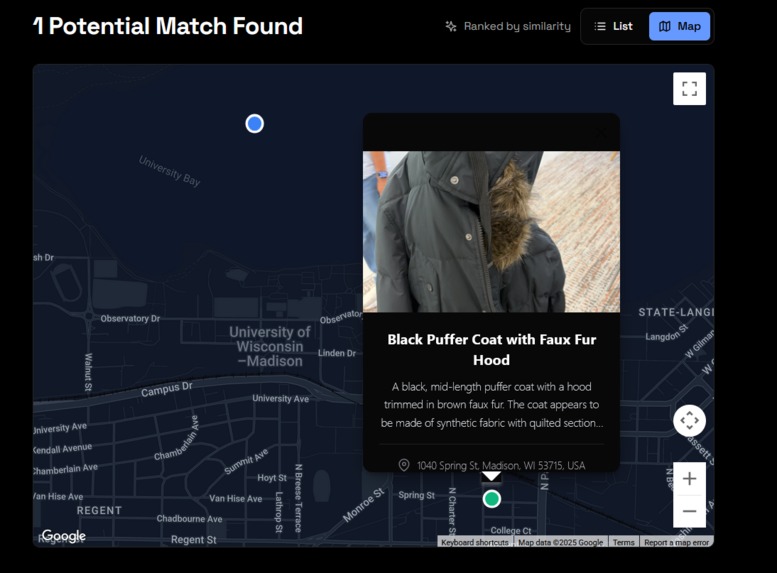
Task: Zoom out on the map
Action: click(x=689, y=511)
